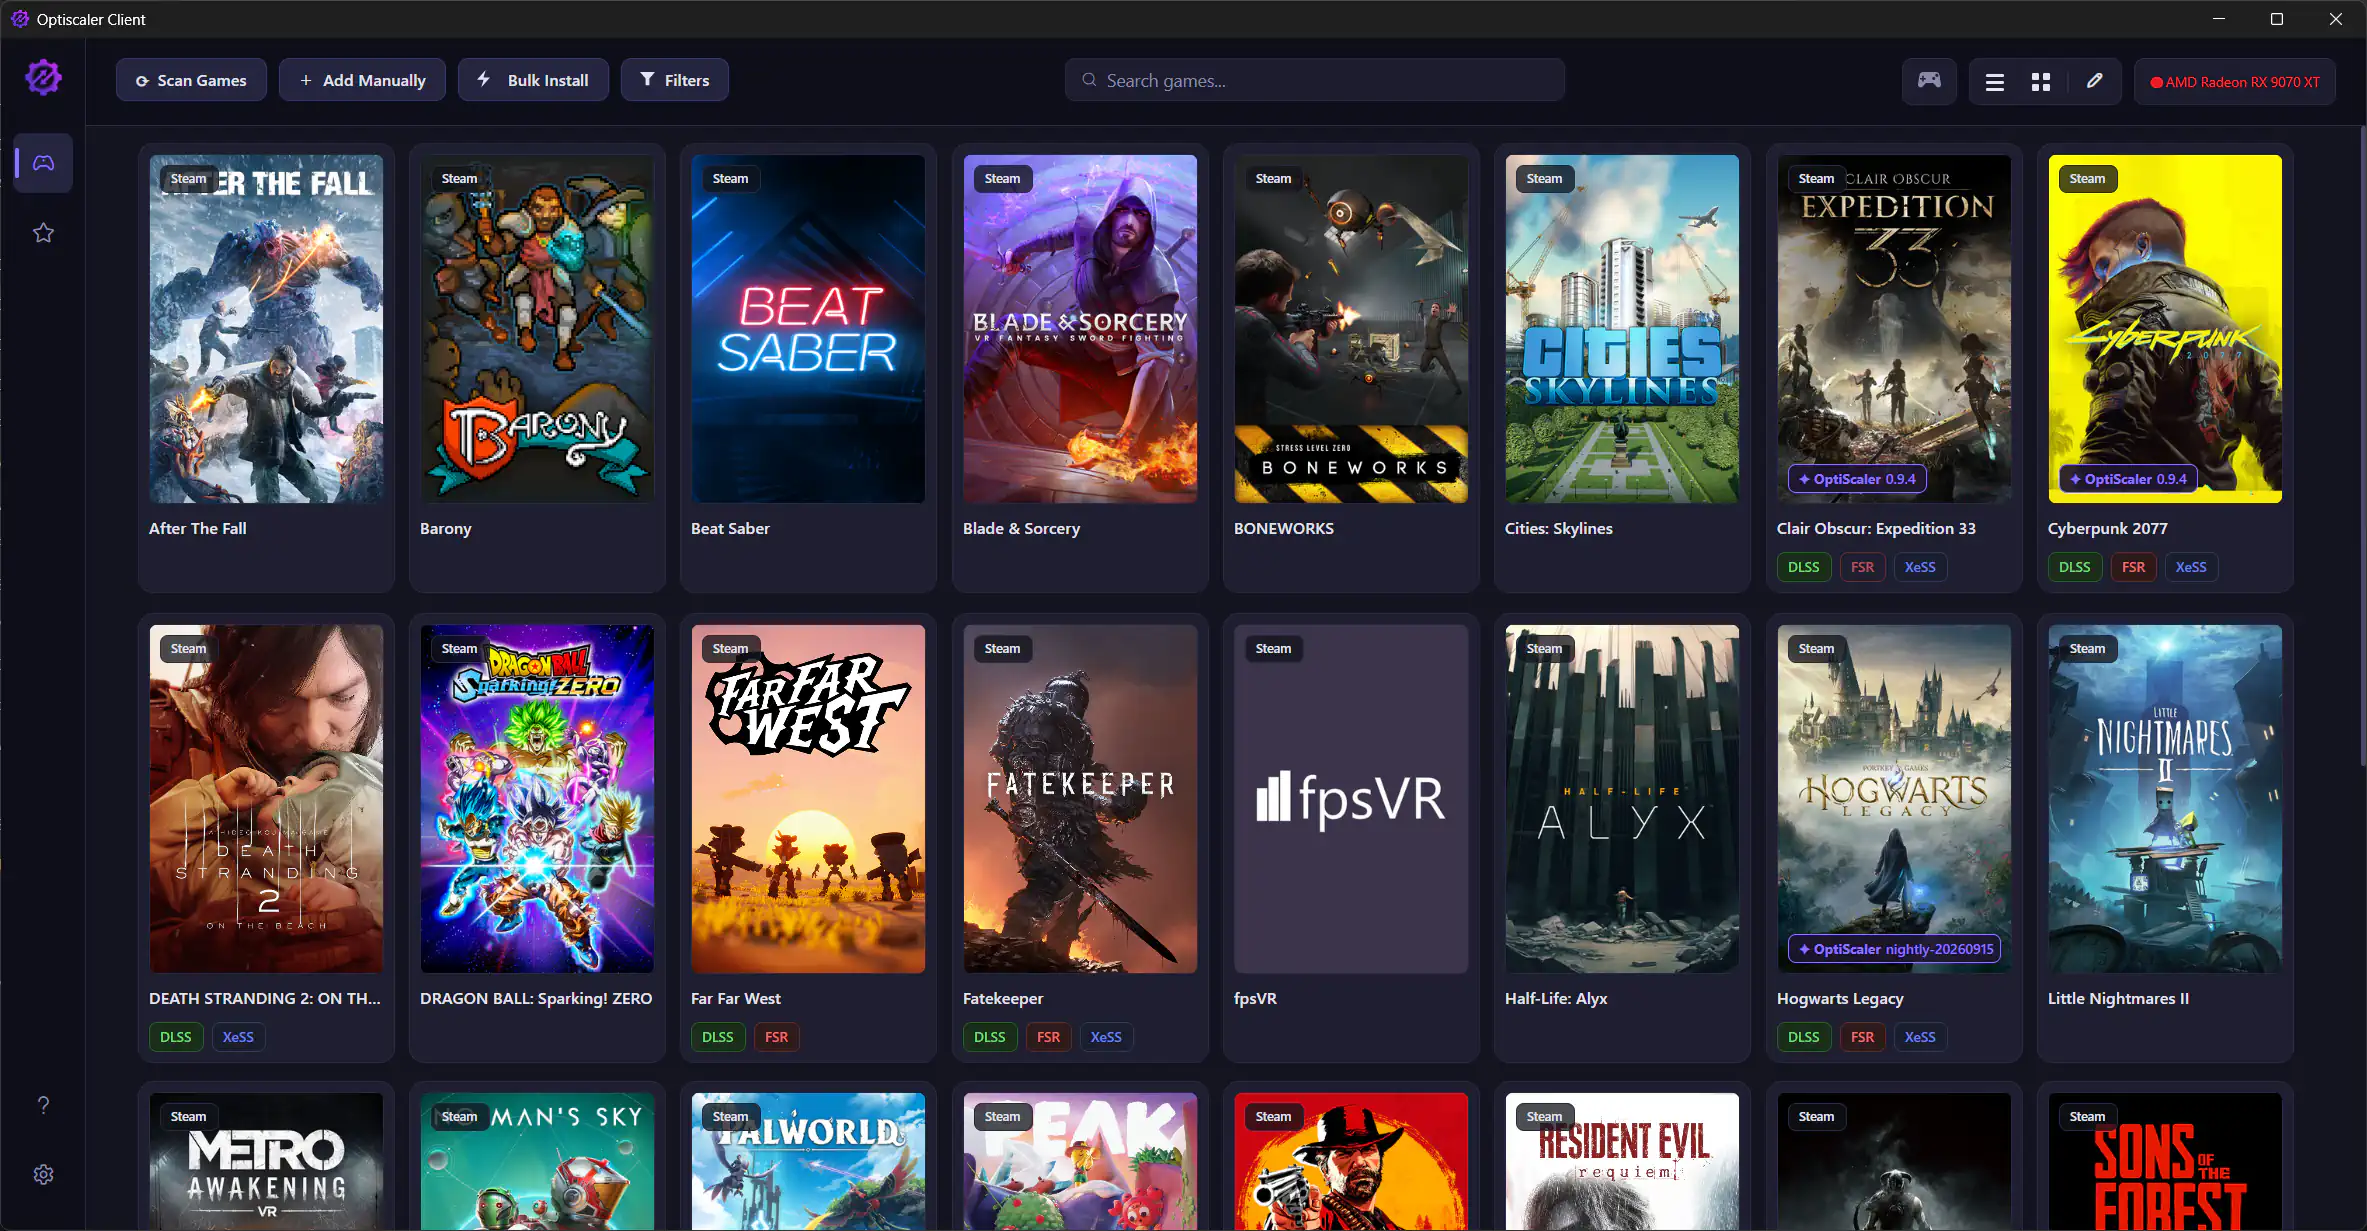Open Clair Obscur: Expedition 33 cover

point(1894,328)
